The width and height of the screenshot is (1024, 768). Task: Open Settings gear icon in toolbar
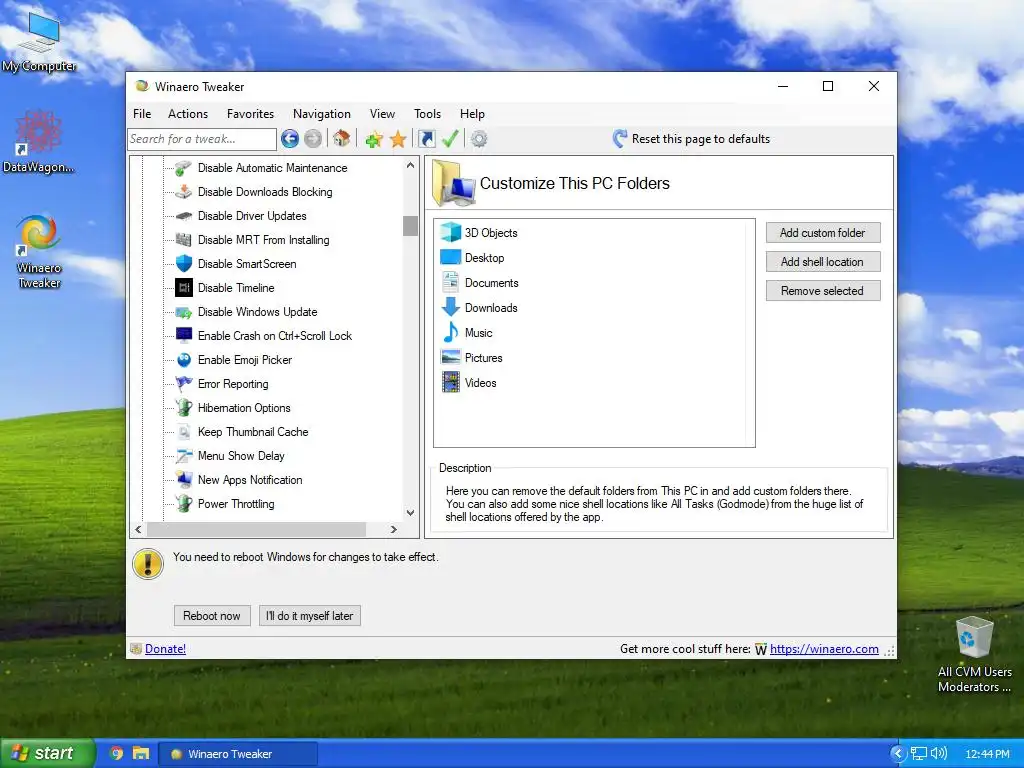tap(479, 138)
